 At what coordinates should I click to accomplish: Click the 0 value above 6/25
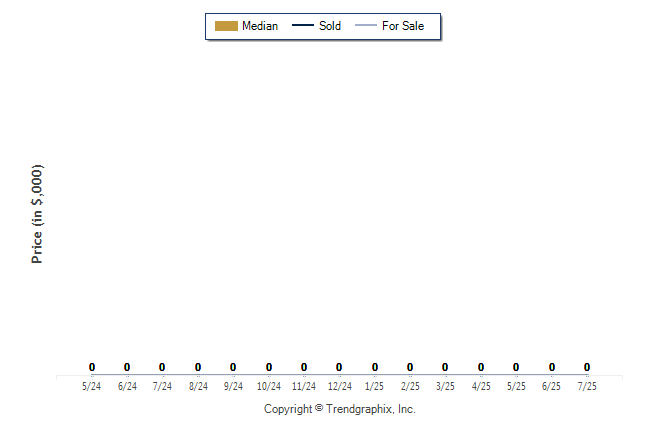click(552, 367)
